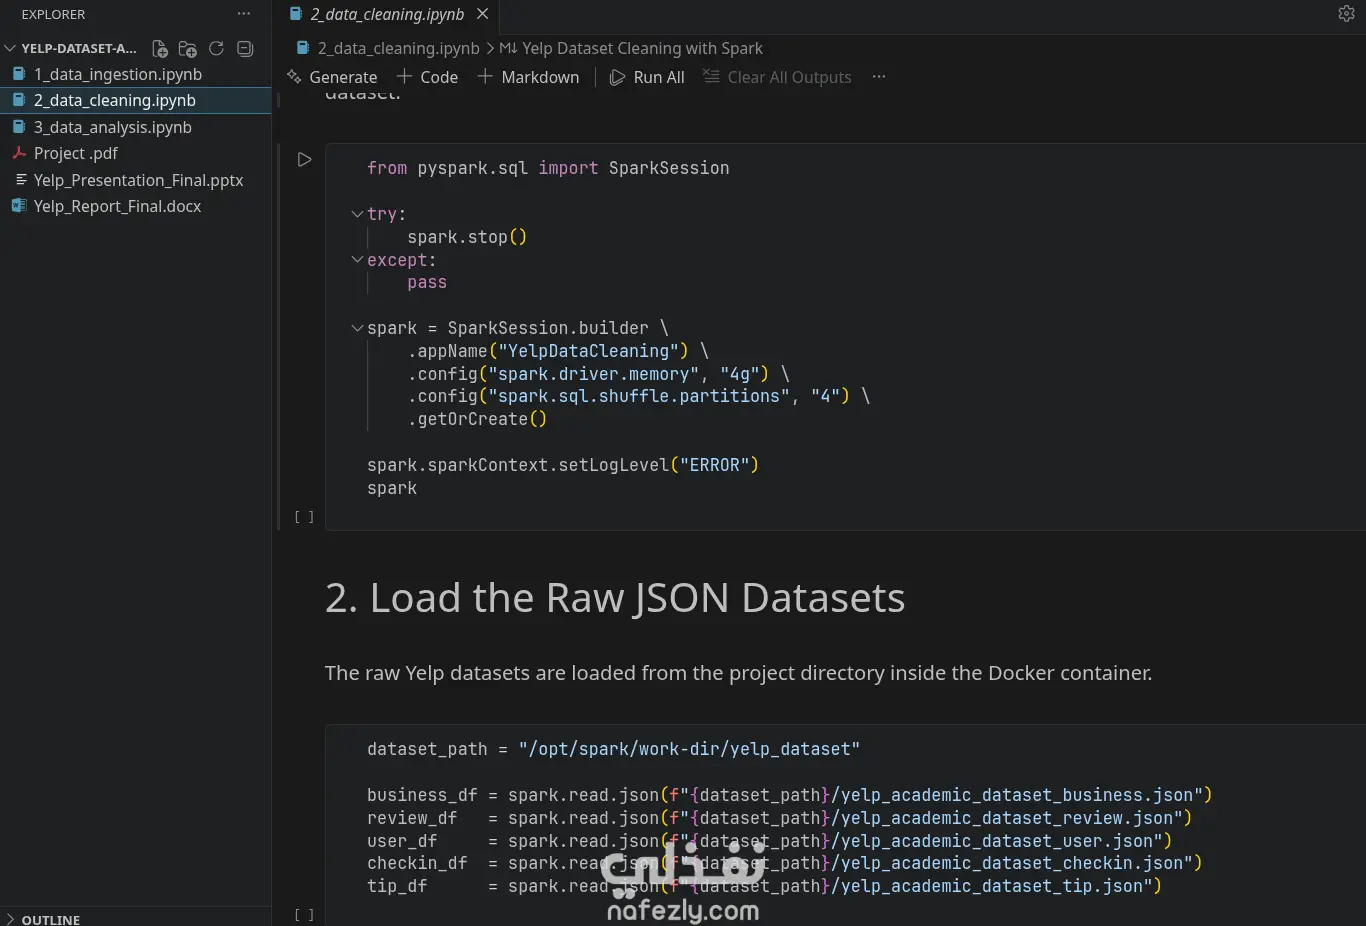Click the 'pass' statement in the code
1366x926 pixels.
tap(427, 283)
